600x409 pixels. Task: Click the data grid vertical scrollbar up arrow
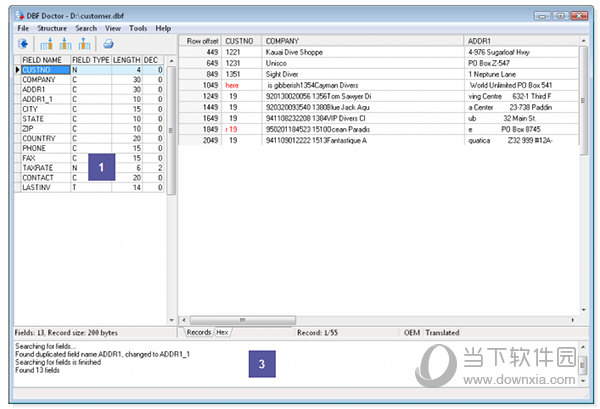point(584,41)
